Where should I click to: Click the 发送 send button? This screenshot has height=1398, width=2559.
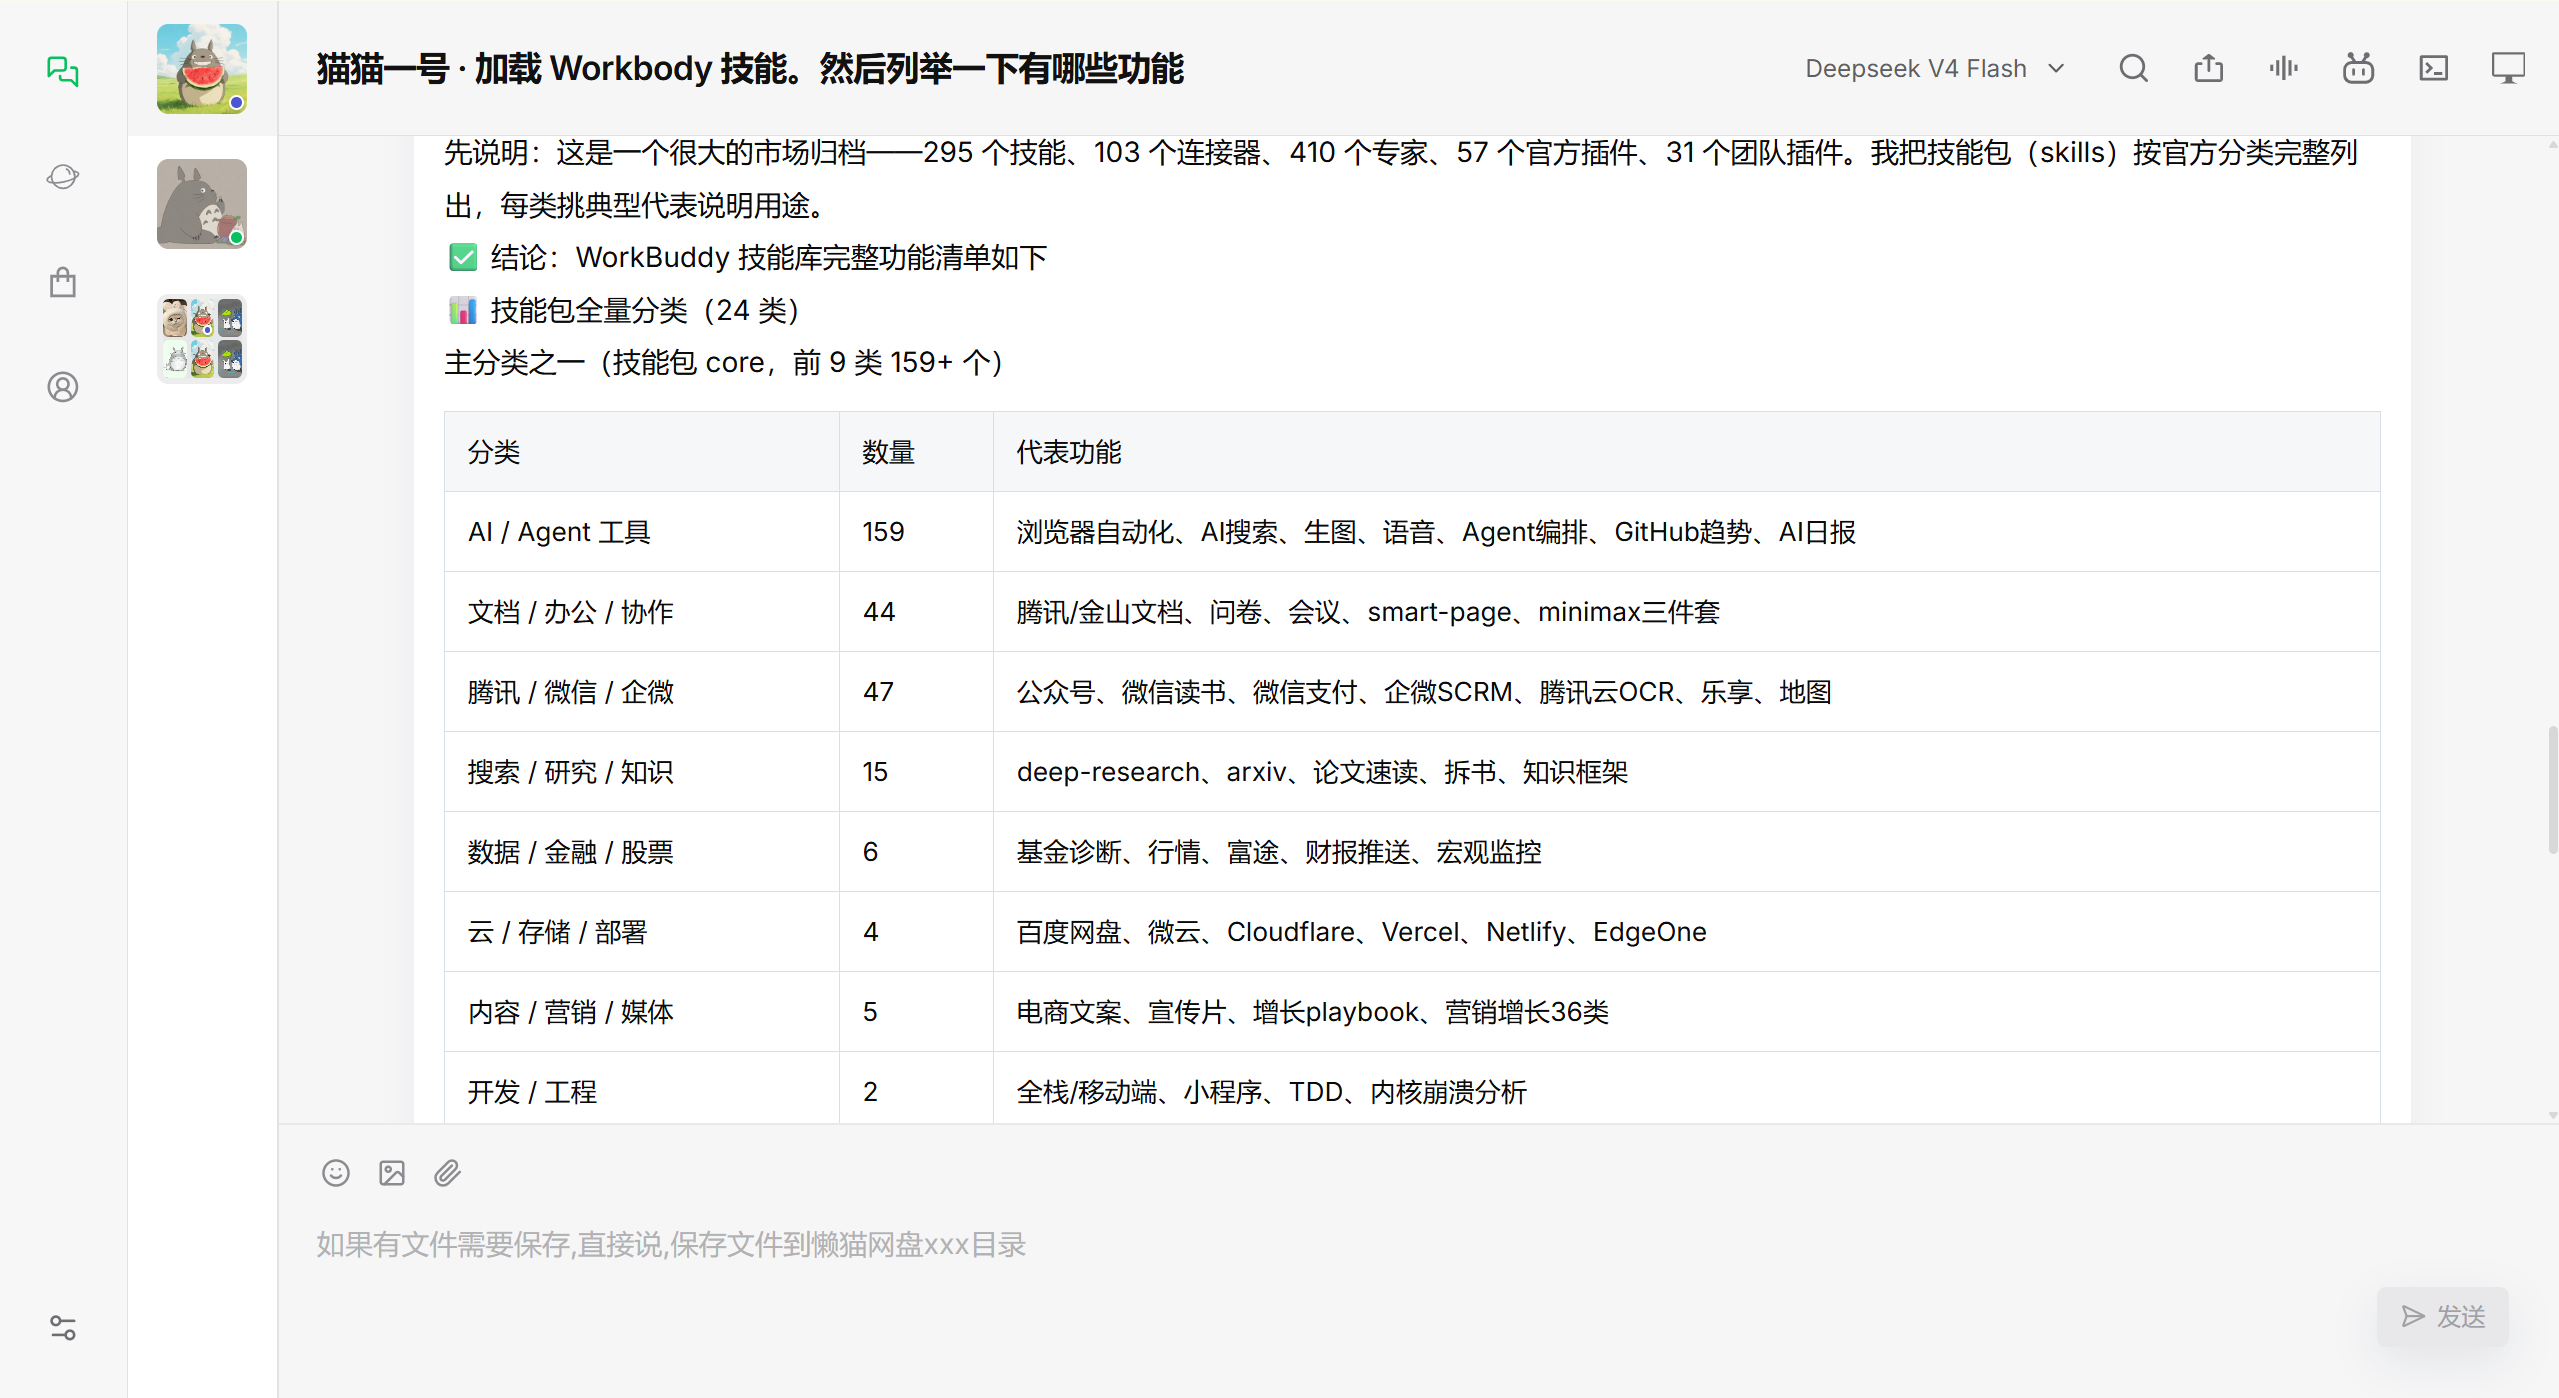pyautogui.click(x=2443, y=1316)
